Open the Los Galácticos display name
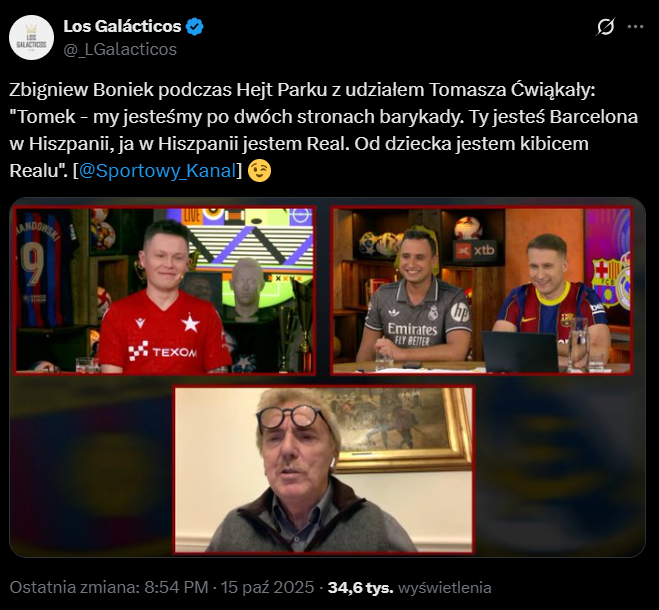This screenshot has width=659, height=610. [122, 26]
